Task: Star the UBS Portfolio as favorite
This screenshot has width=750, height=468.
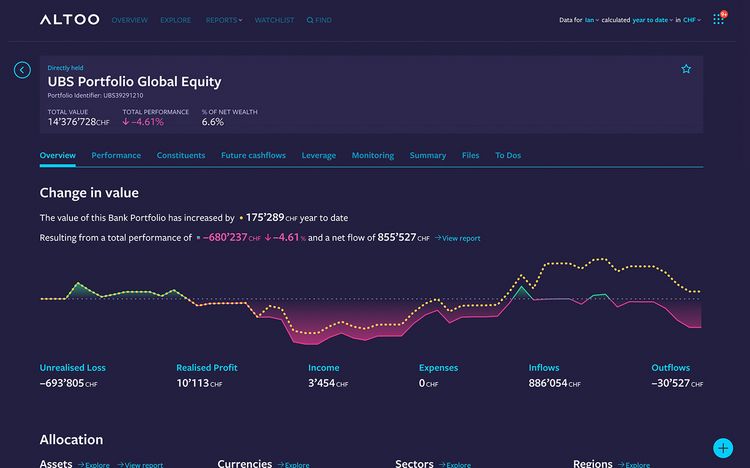Action: point(686,69)
